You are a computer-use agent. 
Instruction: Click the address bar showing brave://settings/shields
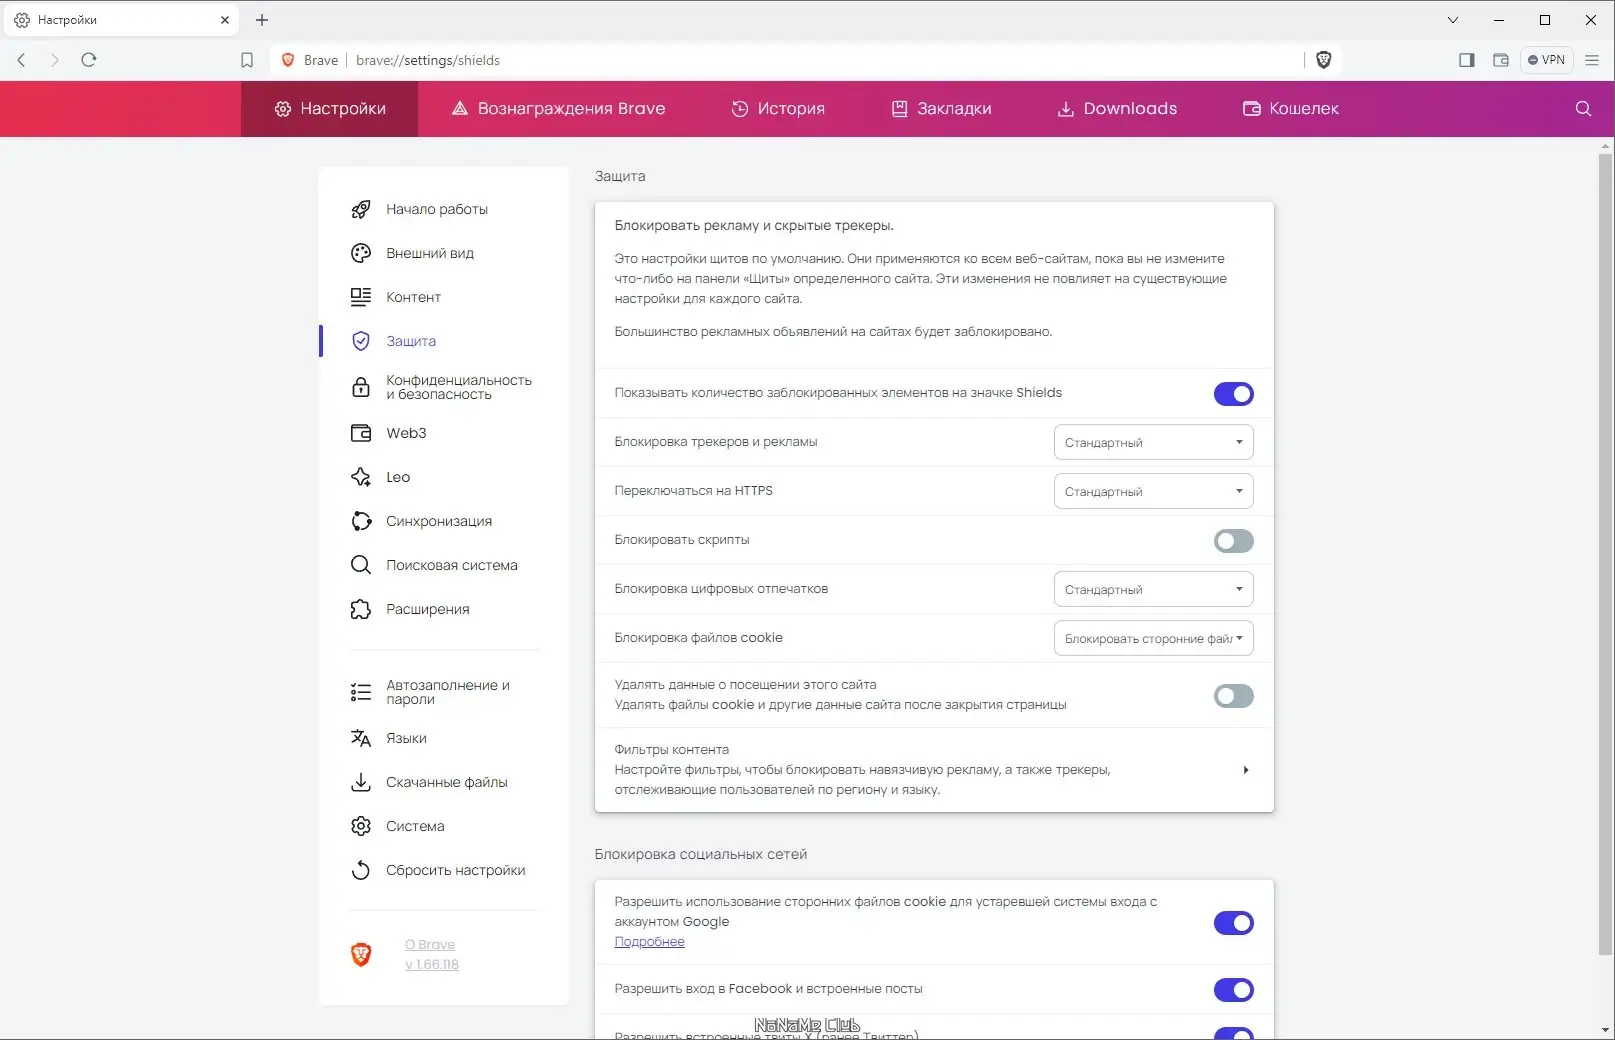(x=428, y=60)
